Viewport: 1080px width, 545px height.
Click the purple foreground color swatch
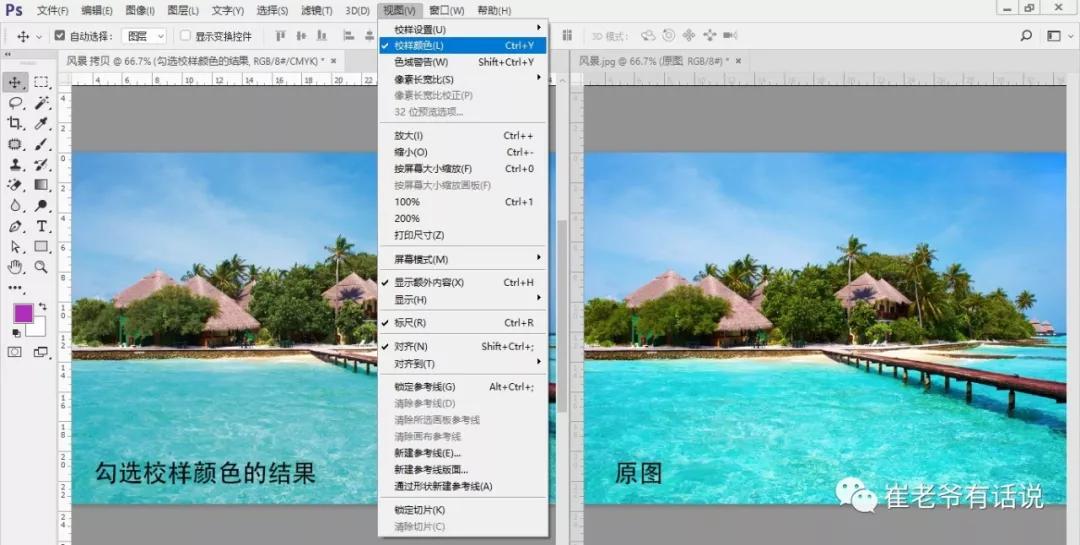click(x=23, y=313)
